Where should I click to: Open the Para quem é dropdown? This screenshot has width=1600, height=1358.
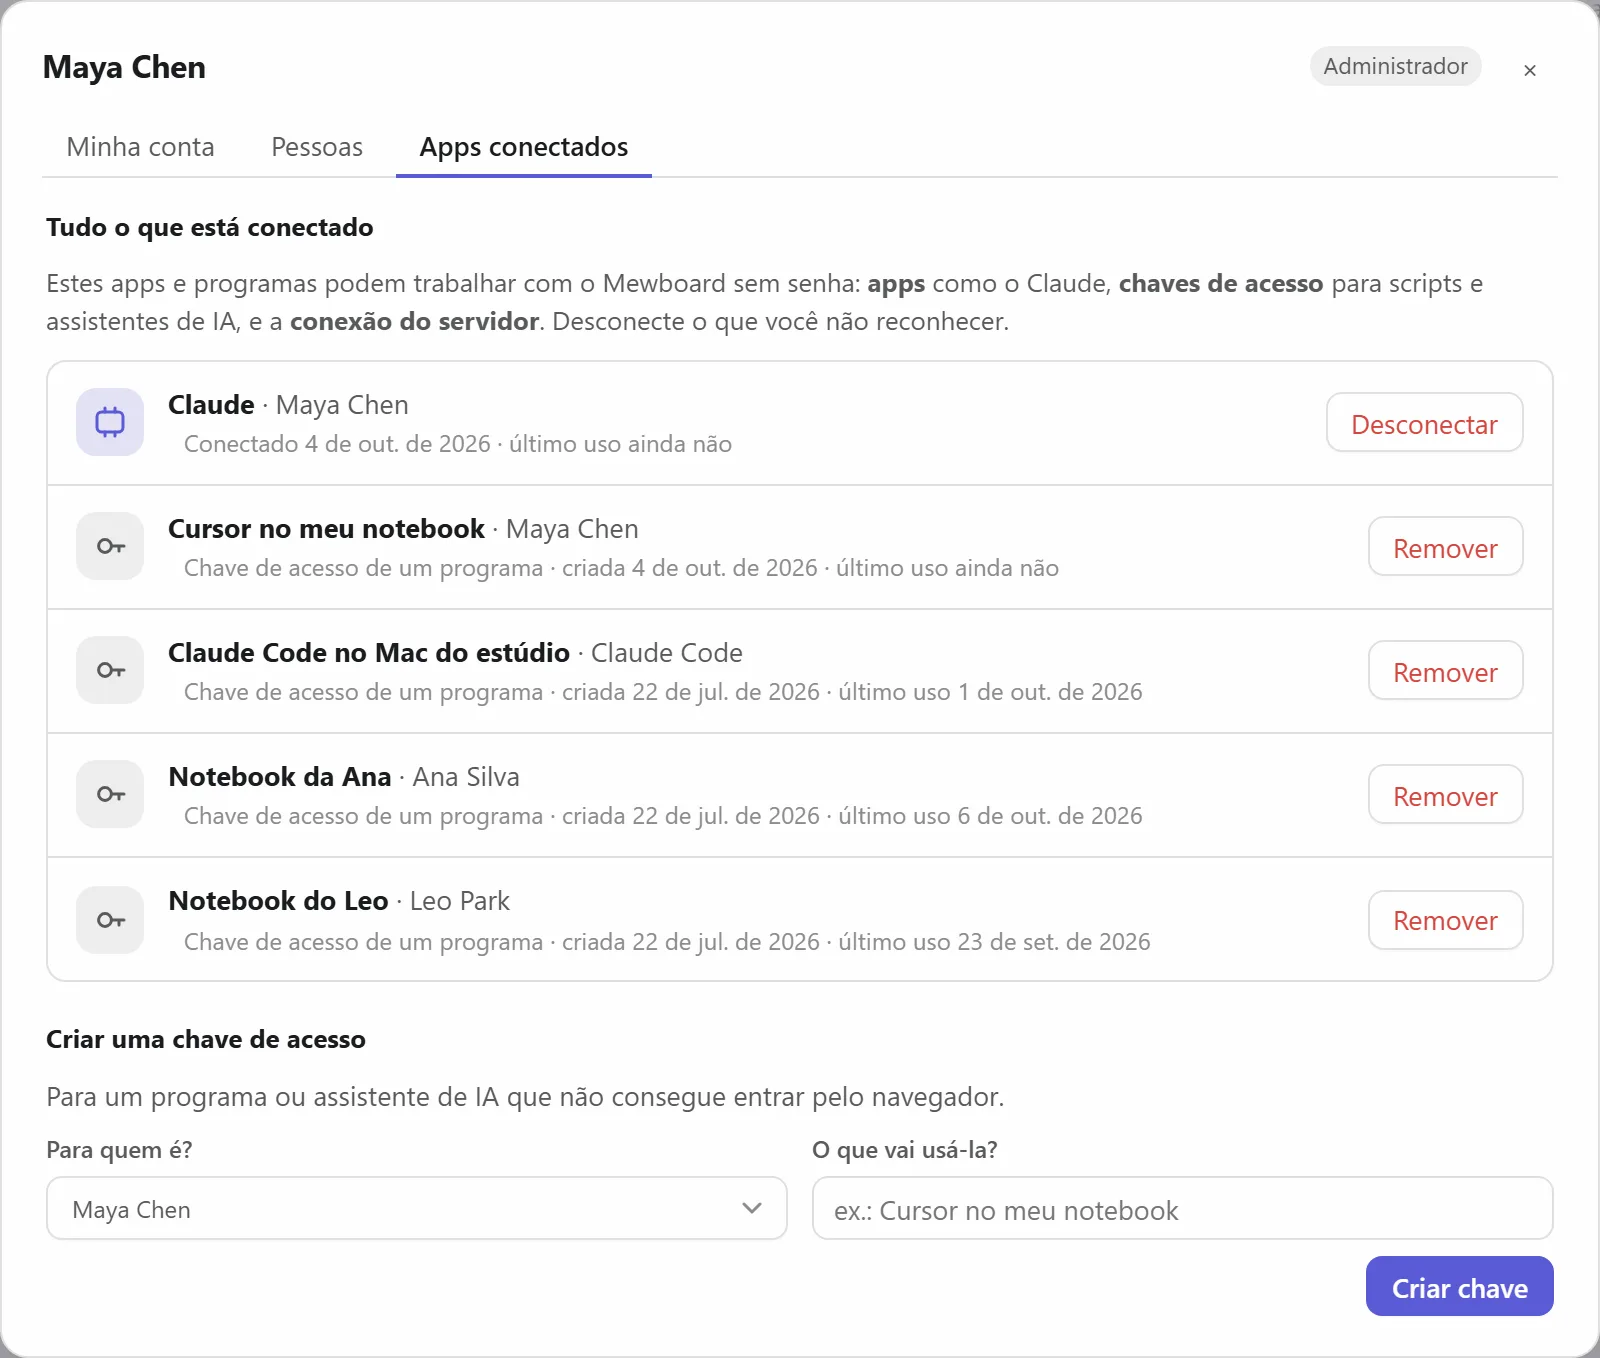[x=417, y=1209]
